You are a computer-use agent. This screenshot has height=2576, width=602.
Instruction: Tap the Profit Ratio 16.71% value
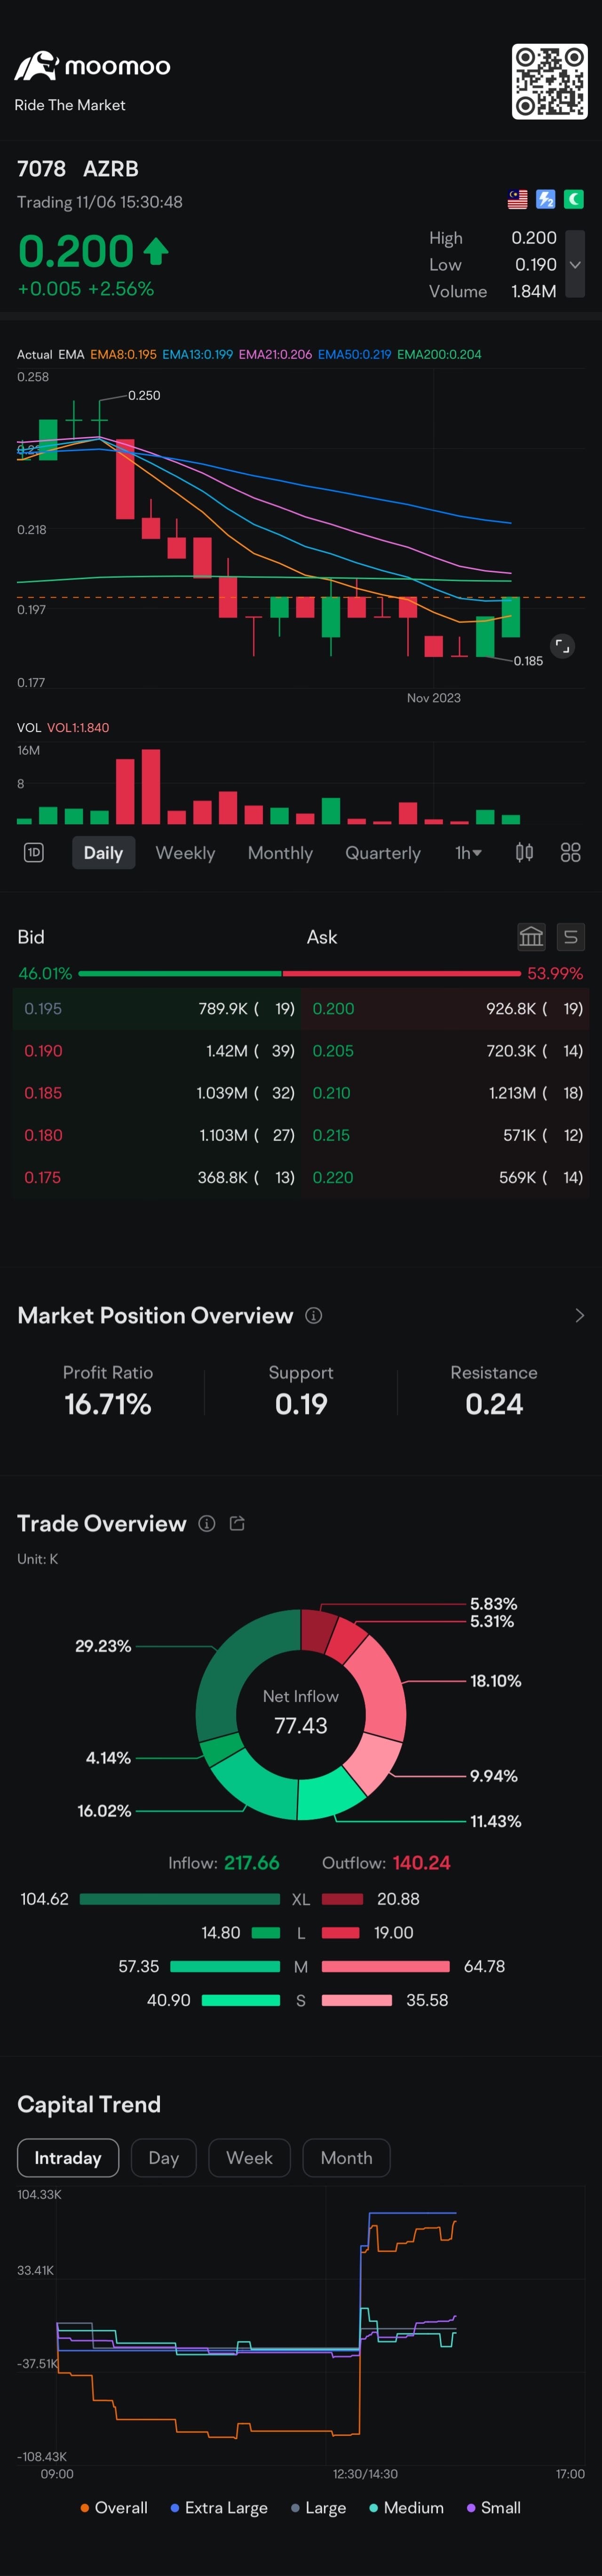pyautogui.click(x=108, y=1404)
